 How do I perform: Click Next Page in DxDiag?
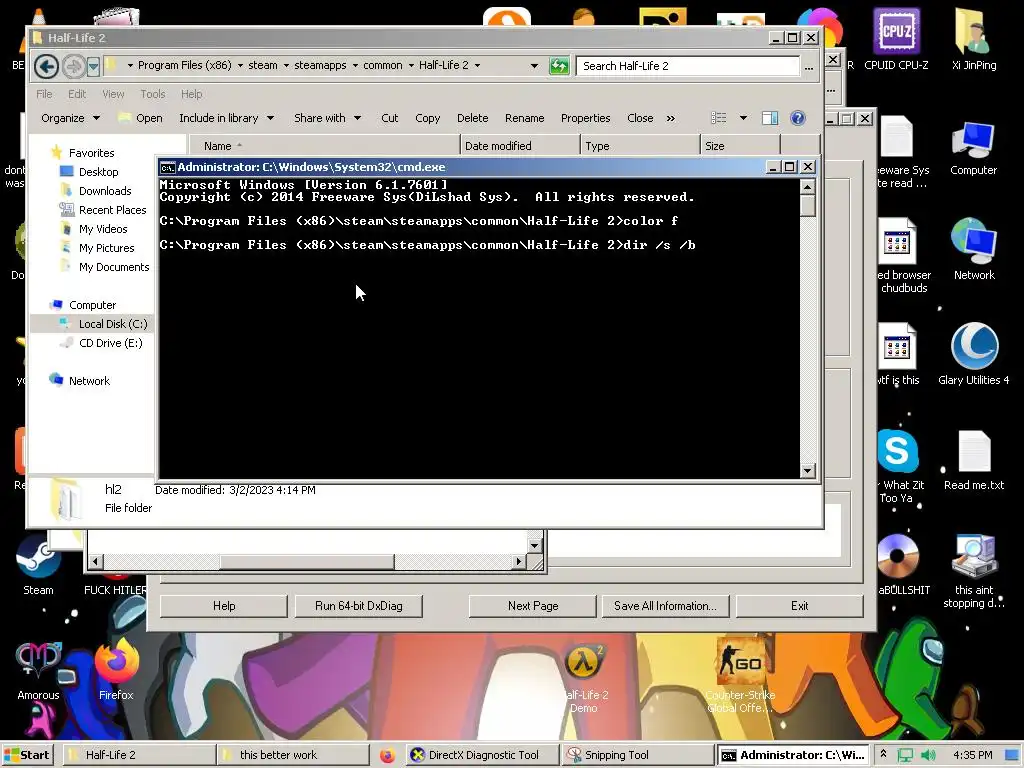tap(533, 606)
